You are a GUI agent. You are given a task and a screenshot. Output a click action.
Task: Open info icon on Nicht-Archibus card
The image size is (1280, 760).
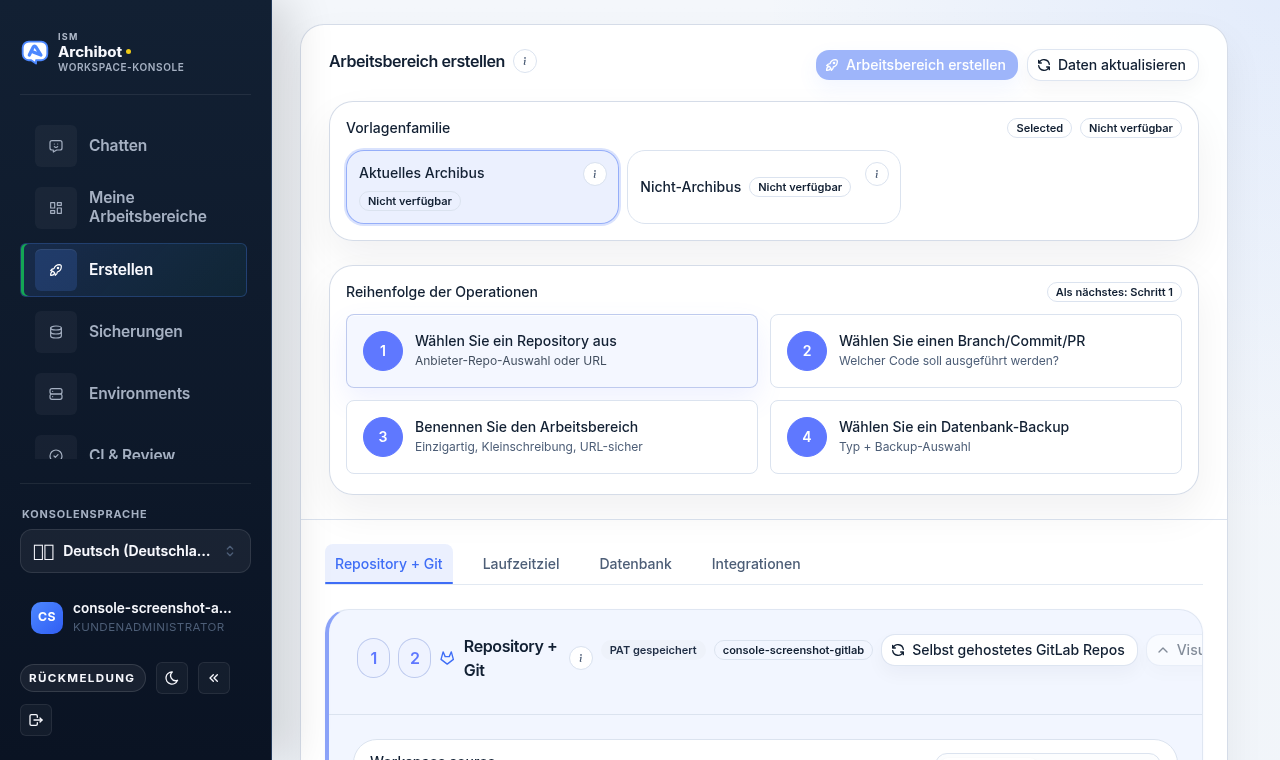coord(877,174)
